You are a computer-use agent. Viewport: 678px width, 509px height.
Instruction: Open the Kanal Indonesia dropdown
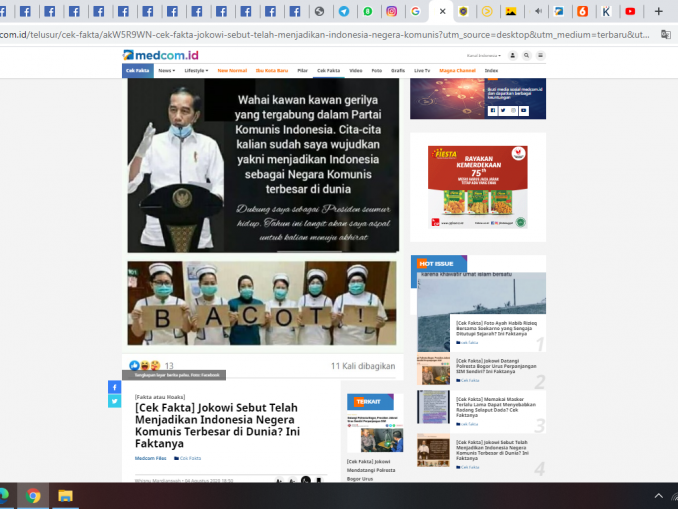click(x=483, y=55)
